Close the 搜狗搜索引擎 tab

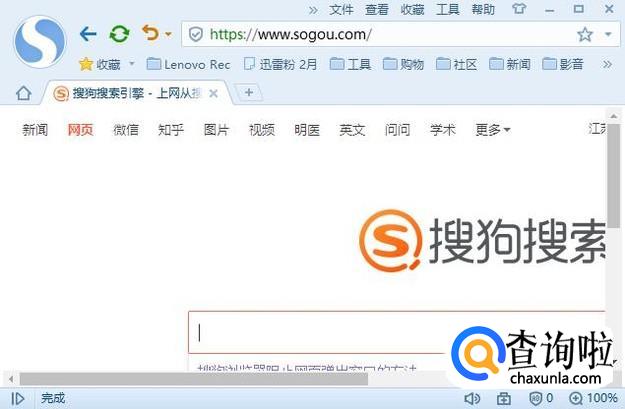(x=214, y=94)
